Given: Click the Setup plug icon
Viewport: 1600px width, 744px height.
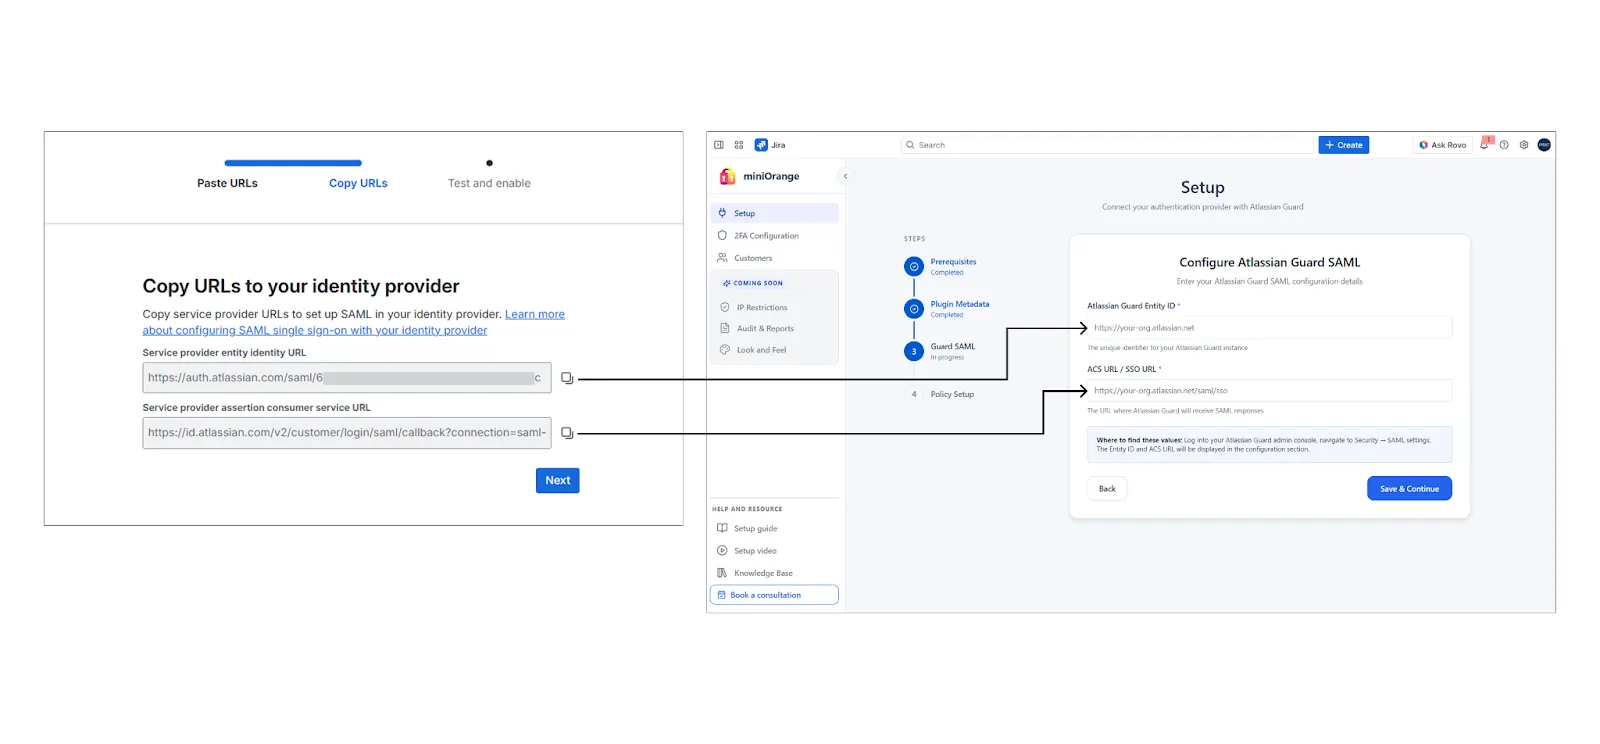Looking at the screenshot, I should pyautogui.click(x=722, y=213).
